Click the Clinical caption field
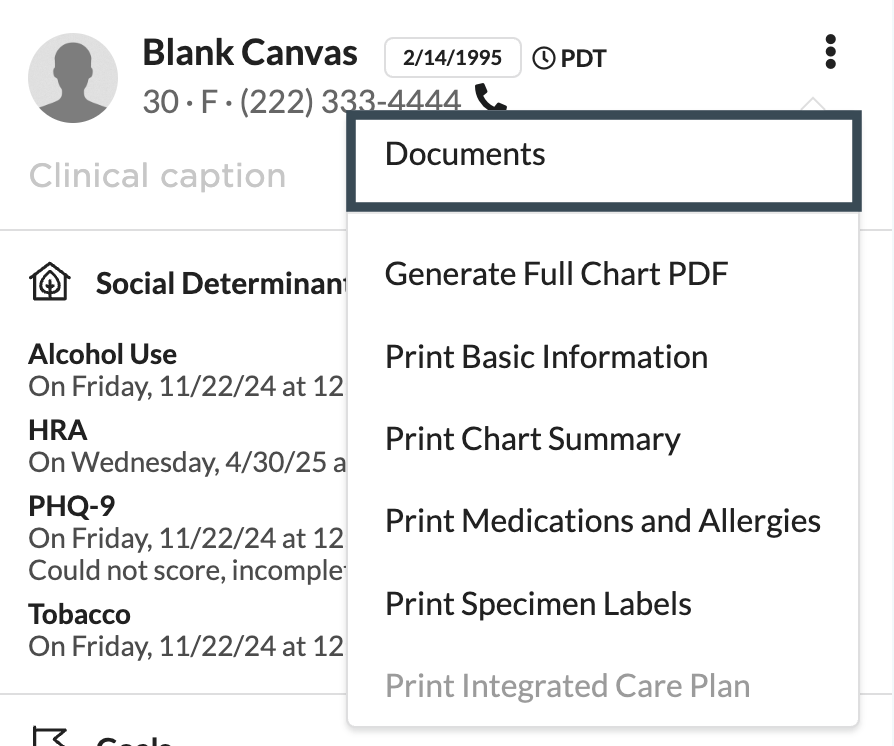894x746 pixels. click(x=157, y=176)
